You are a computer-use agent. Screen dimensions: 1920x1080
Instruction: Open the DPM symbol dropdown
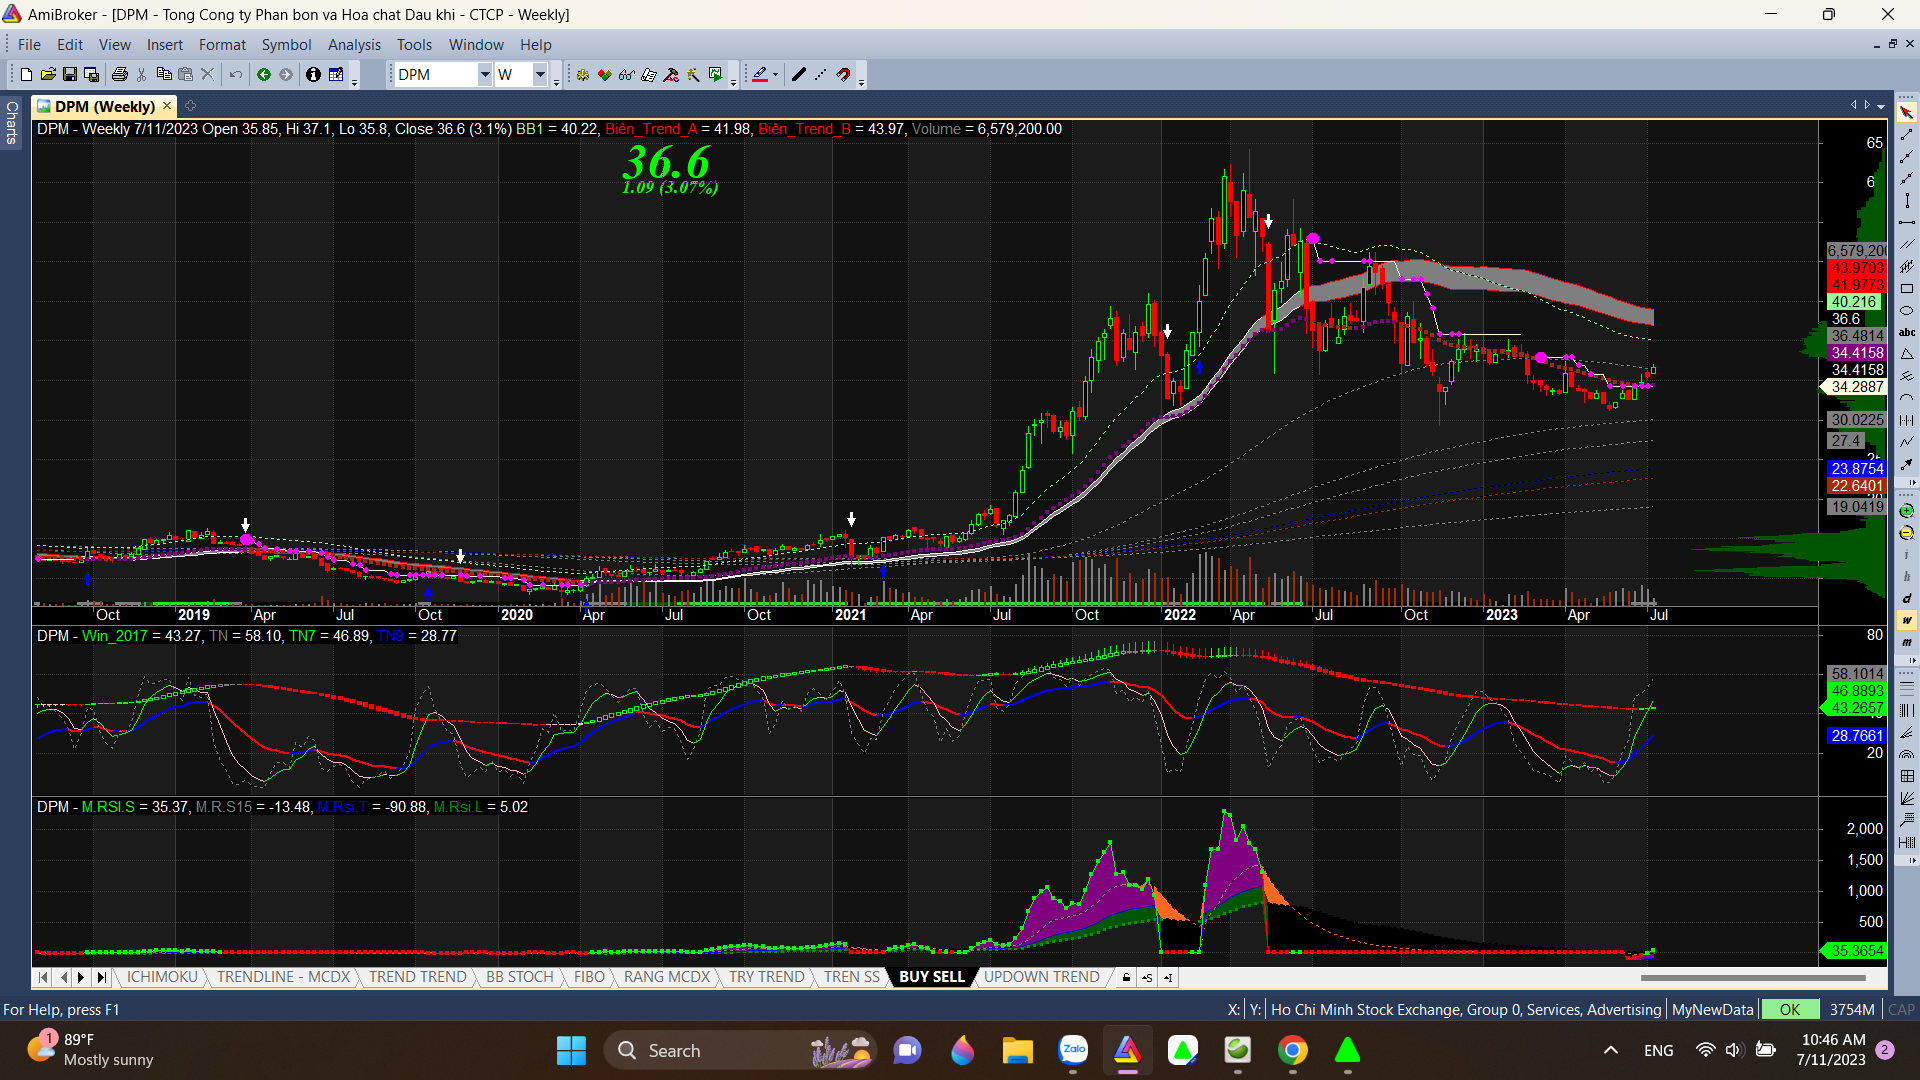point(484,74)
